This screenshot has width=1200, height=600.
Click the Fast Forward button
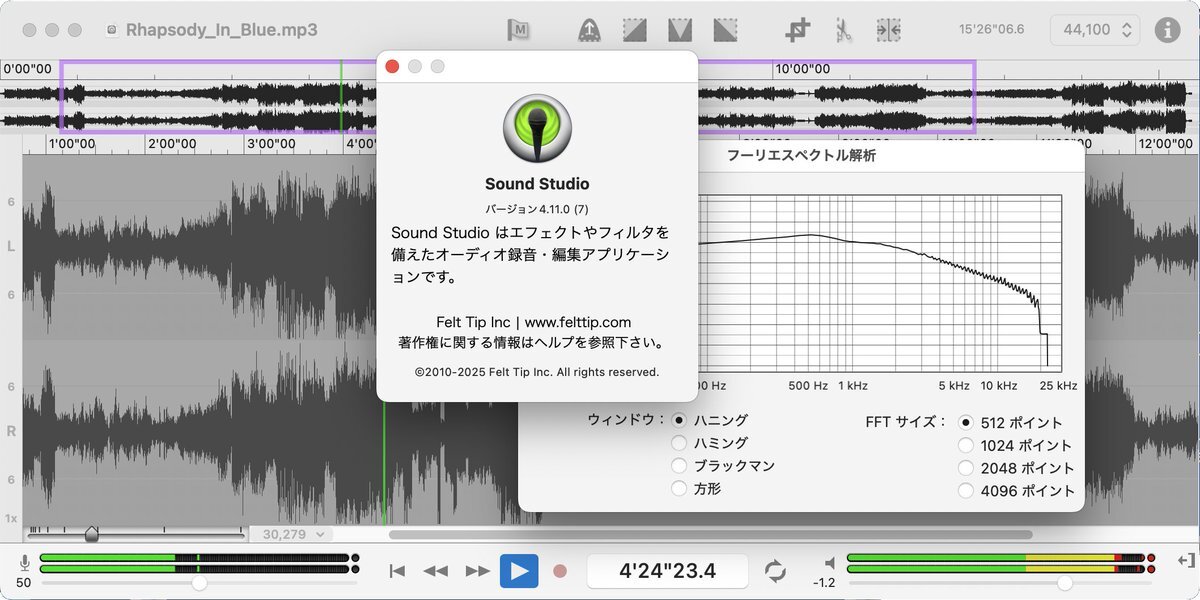pyautogui.click(x=478, y=571)
